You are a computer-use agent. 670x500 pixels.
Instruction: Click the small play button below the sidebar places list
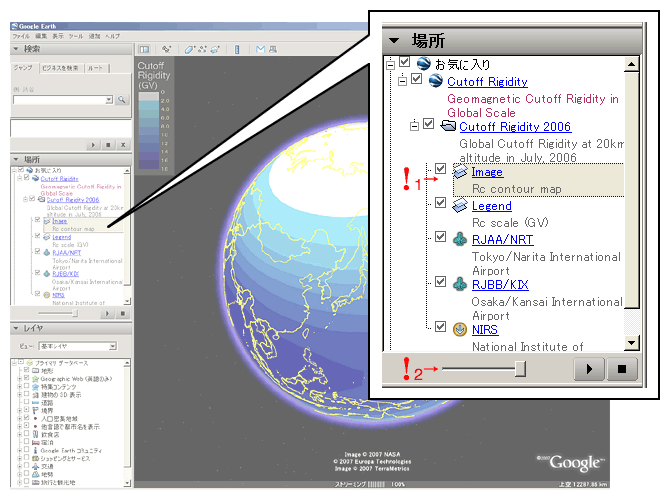click(107, 314)
